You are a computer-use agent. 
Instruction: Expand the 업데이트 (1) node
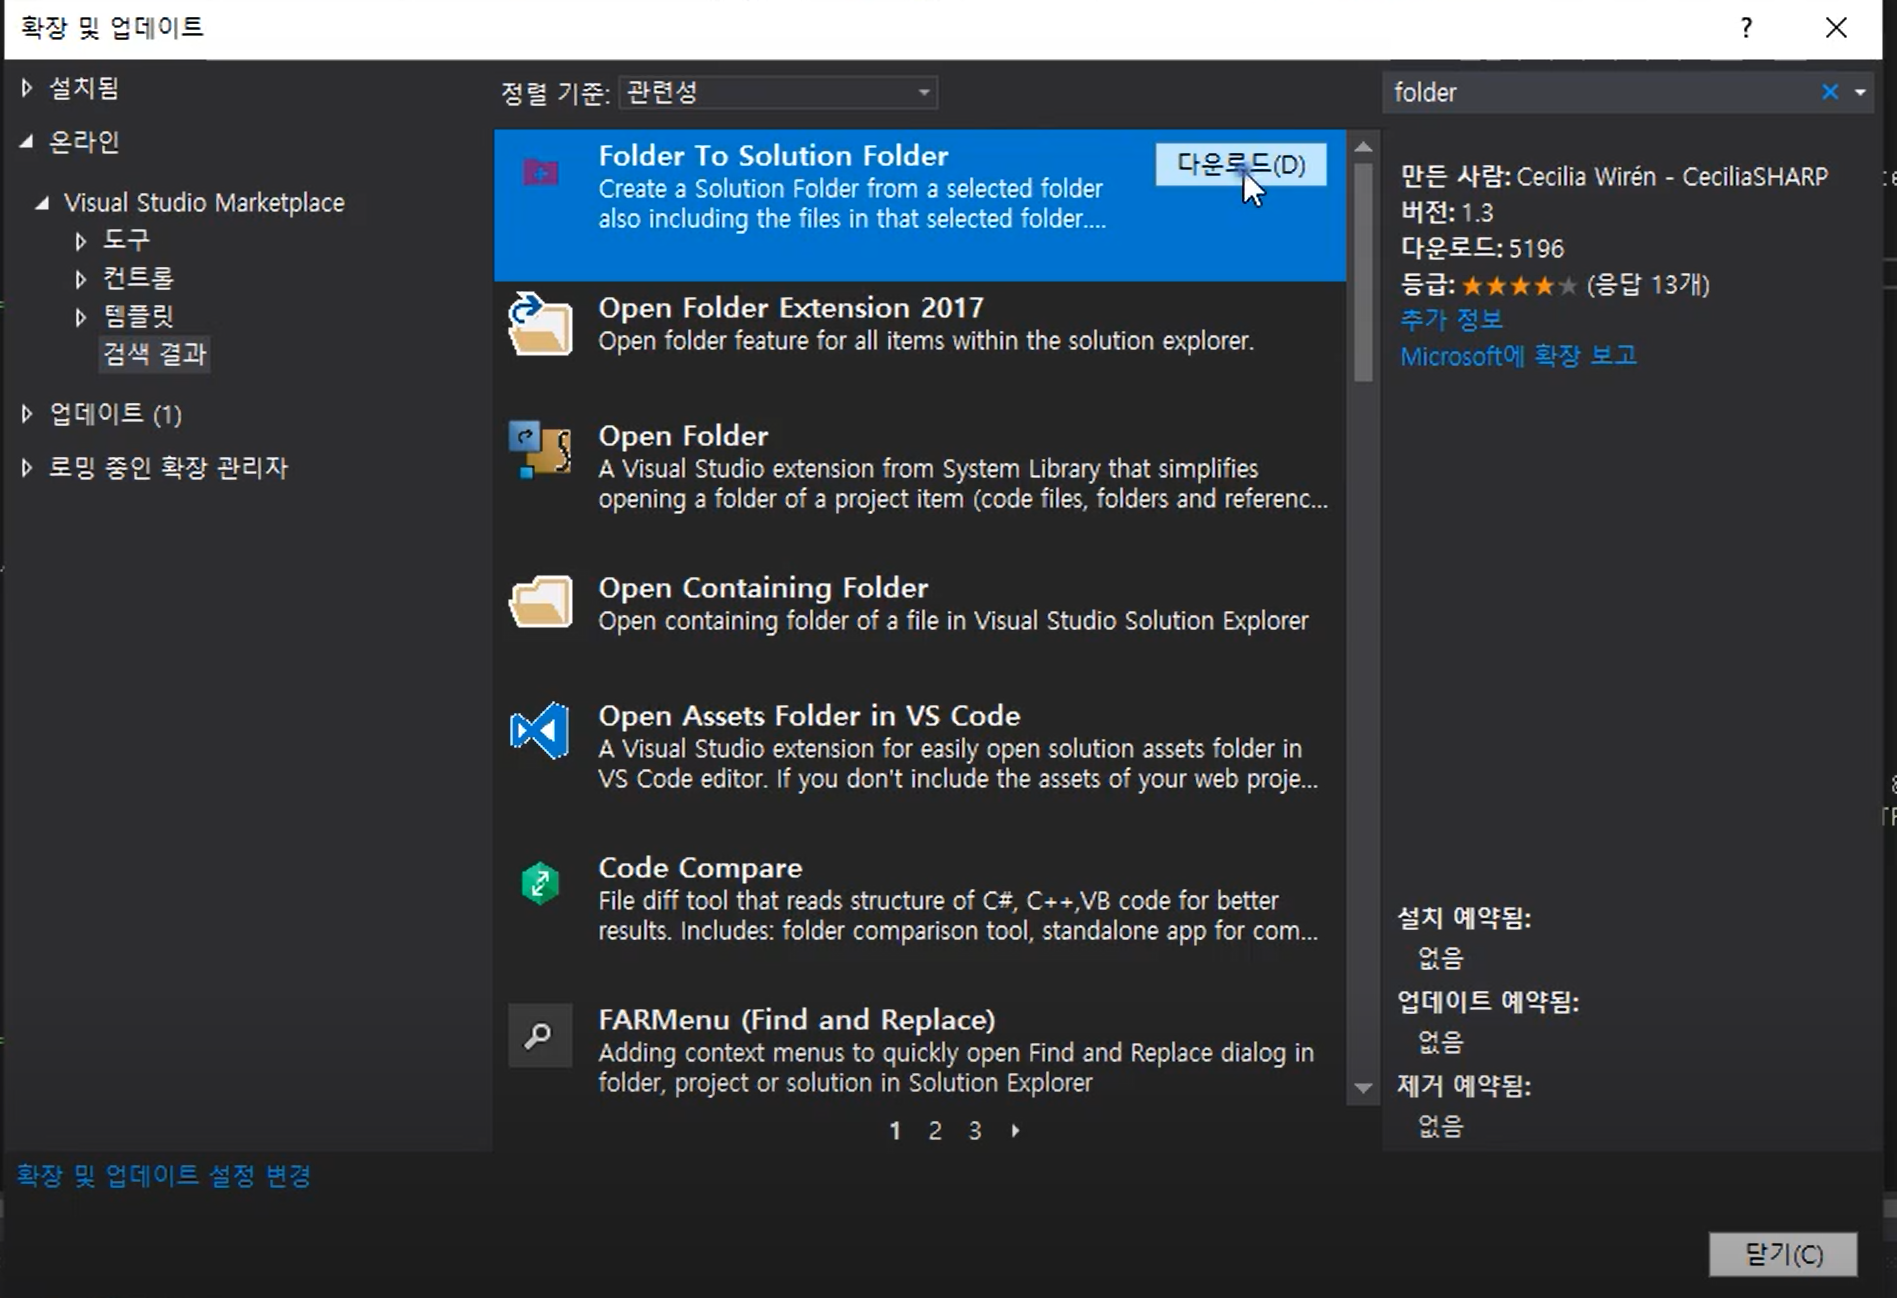coord(26,414)
